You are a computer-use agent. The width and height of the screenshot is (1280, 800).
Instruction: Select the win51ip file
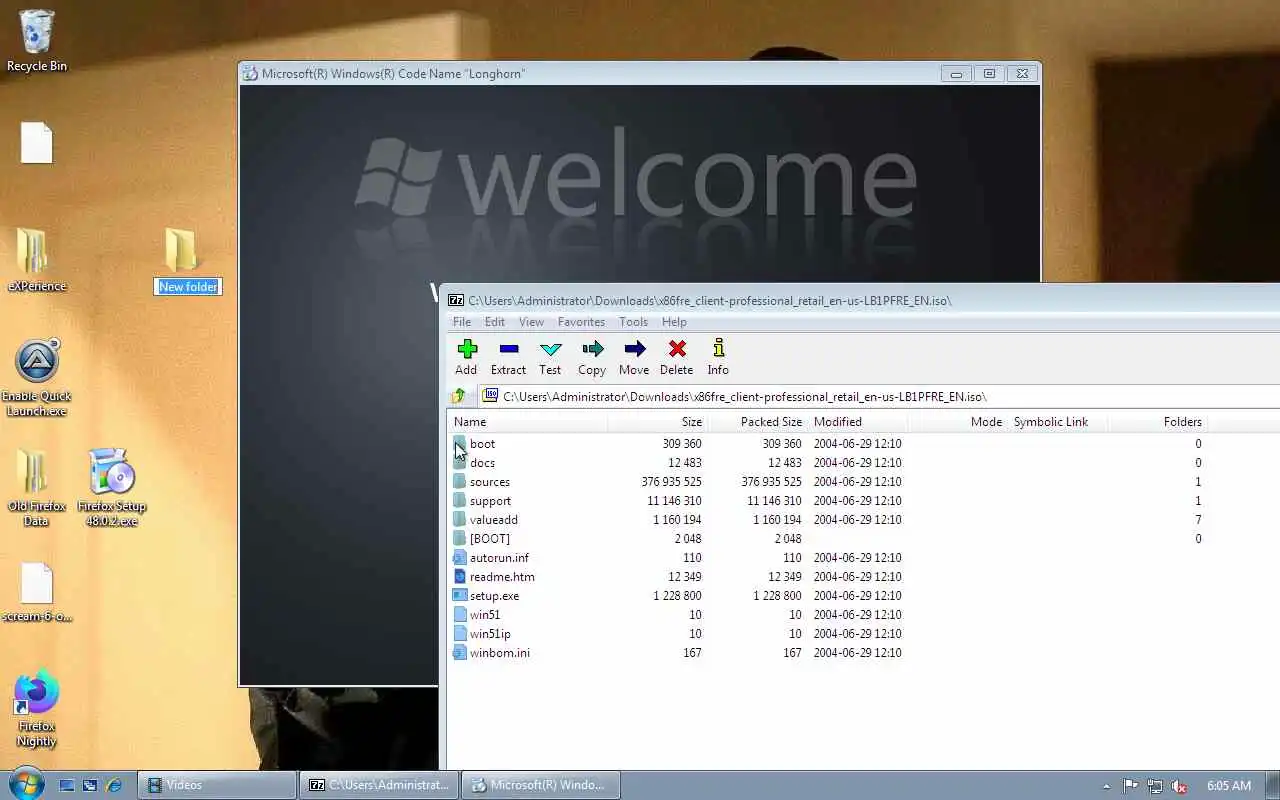pos(490,634)
